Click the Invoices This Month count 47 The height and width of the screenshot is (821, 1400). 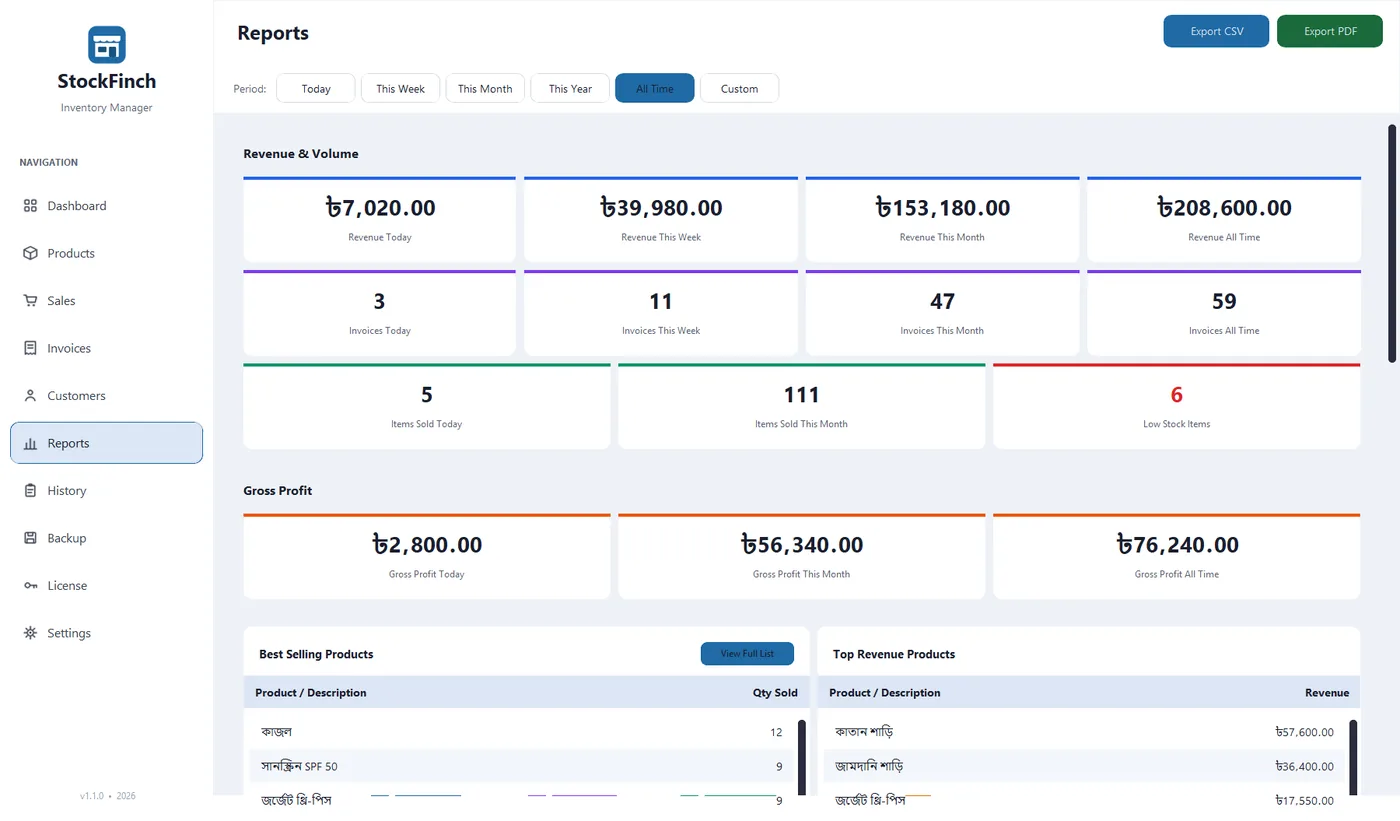pyautogui.click(x=942, y=301)
